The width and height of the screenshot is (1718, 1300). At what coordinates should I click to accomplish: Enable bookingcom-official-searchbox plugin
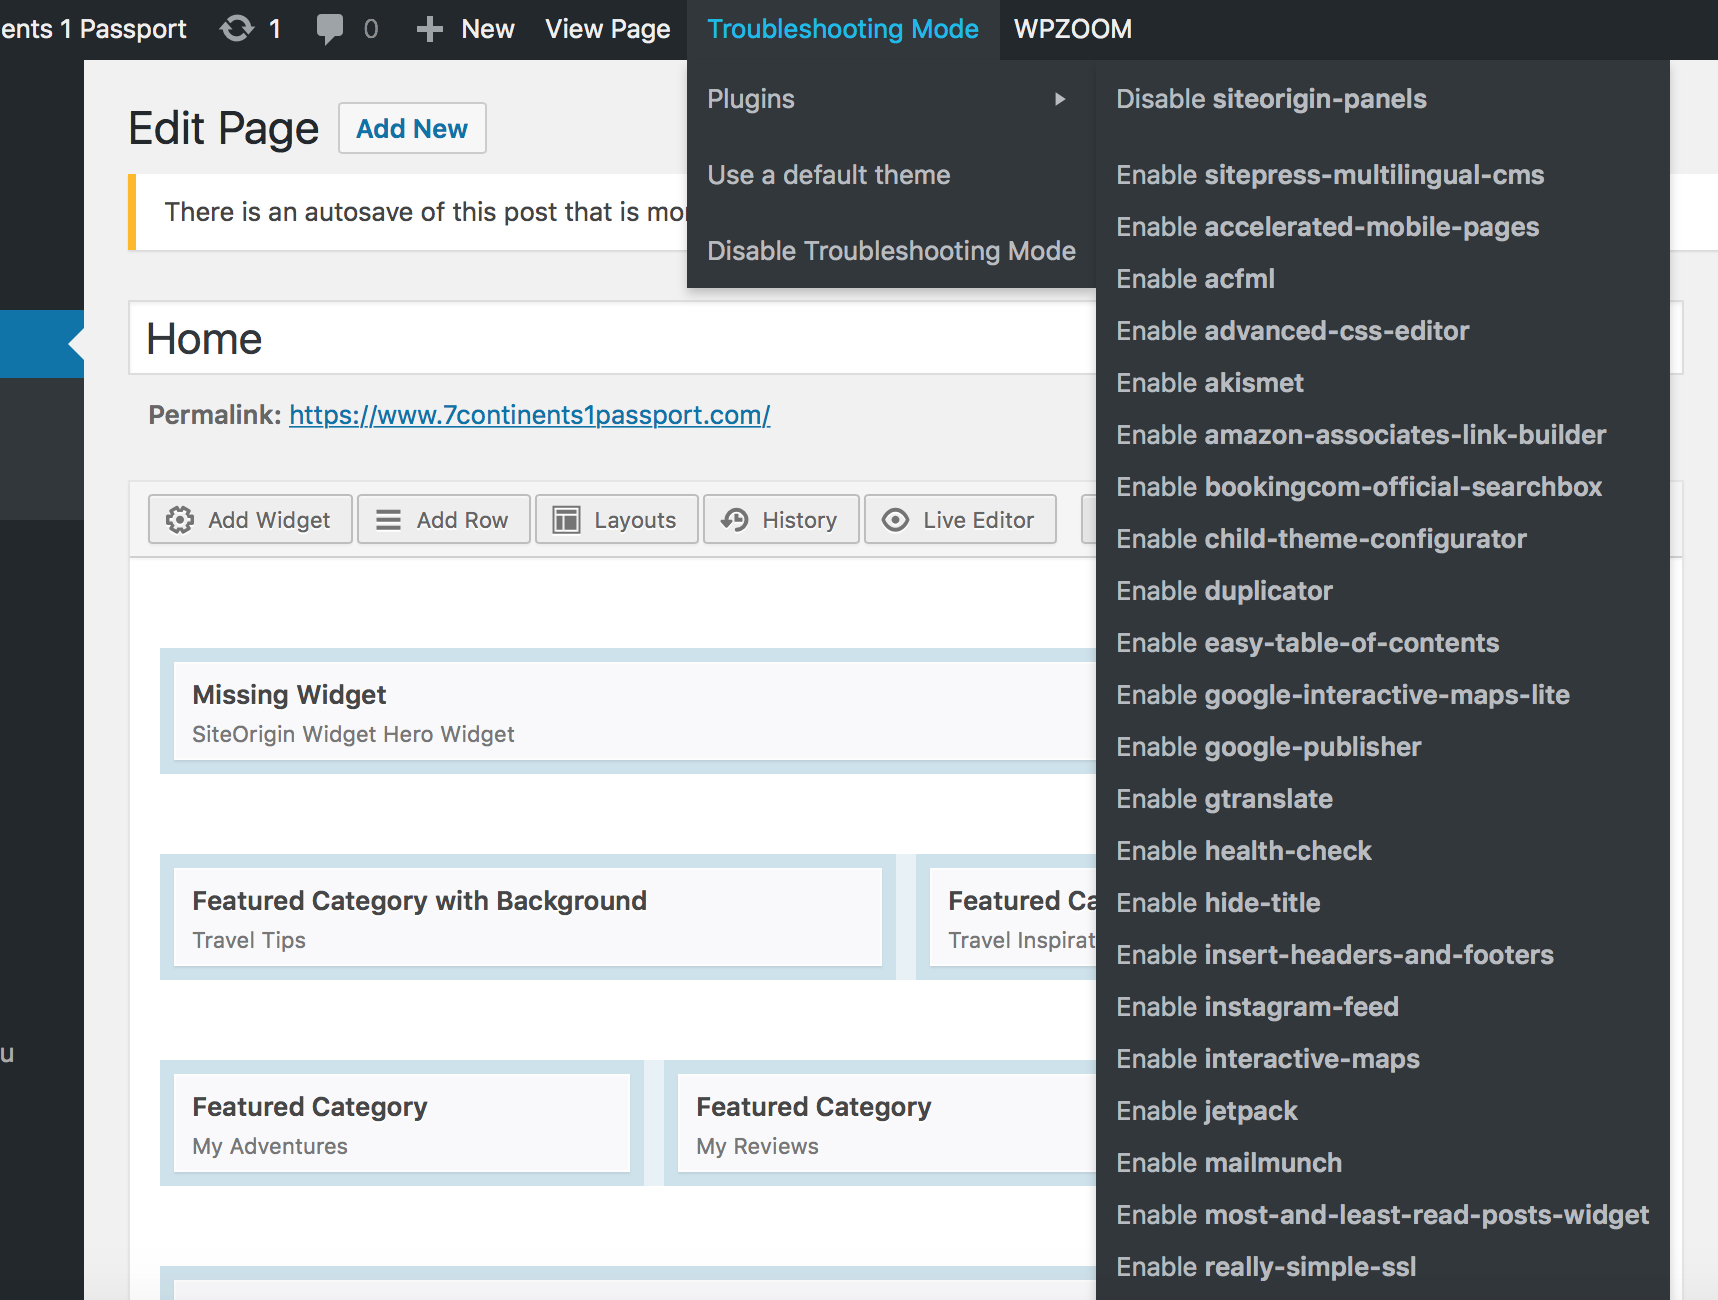point(1359,487)
